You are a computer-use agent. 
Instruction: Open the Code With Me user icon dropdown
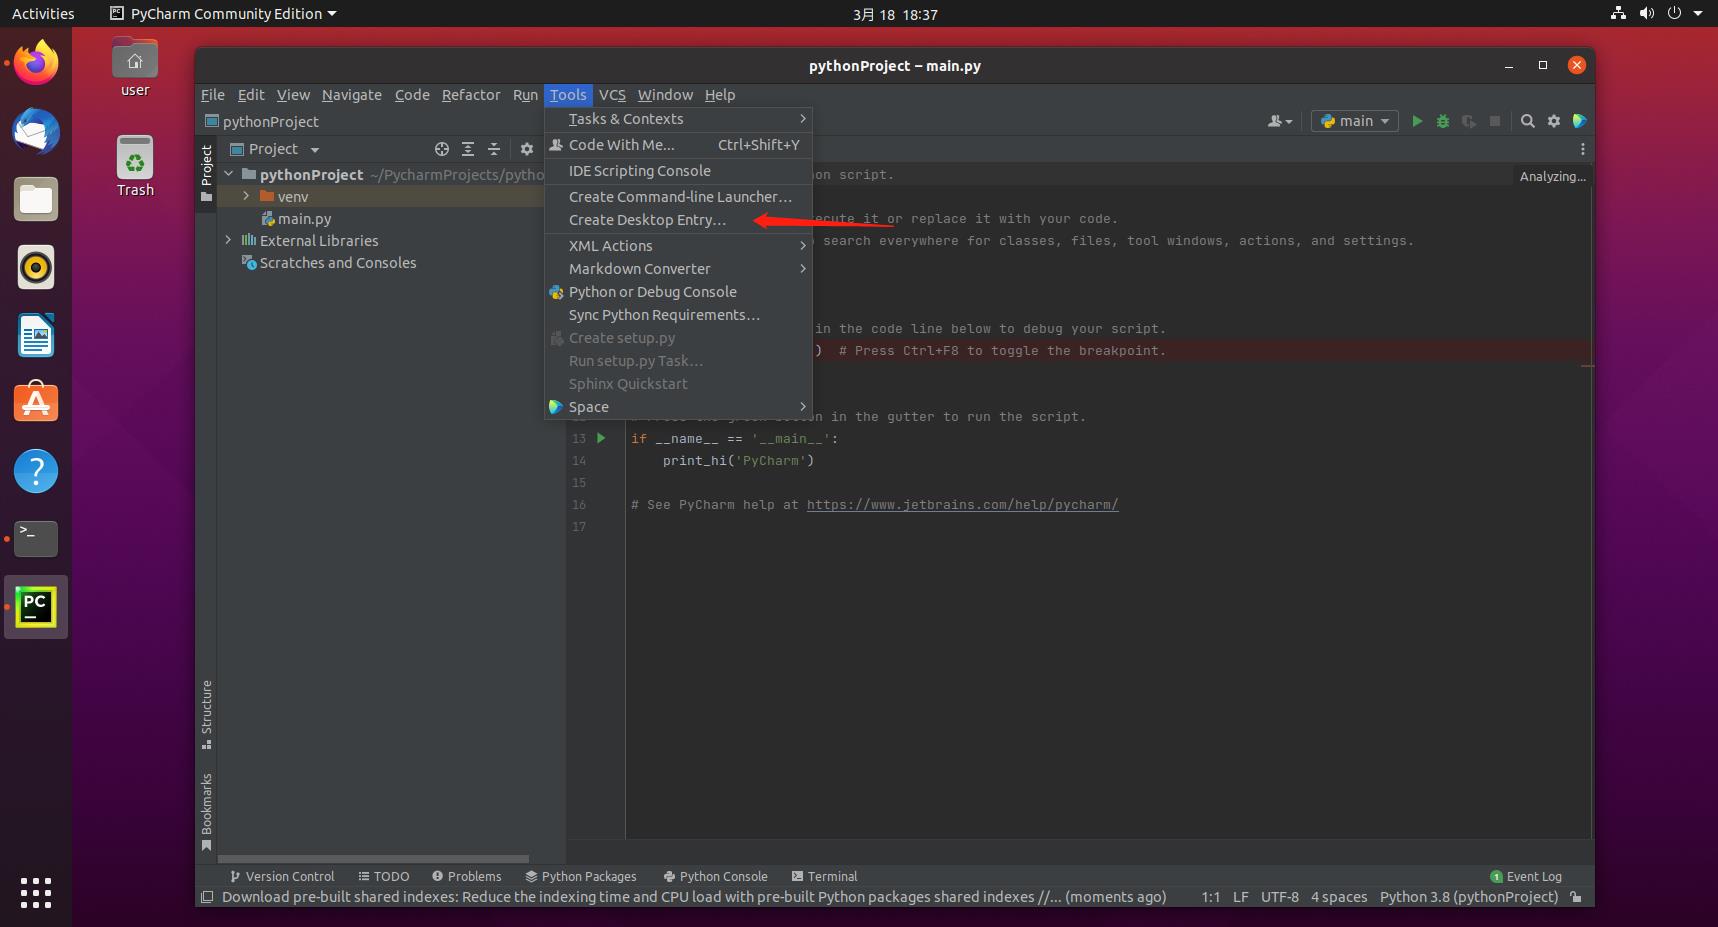pos(1280,121)
